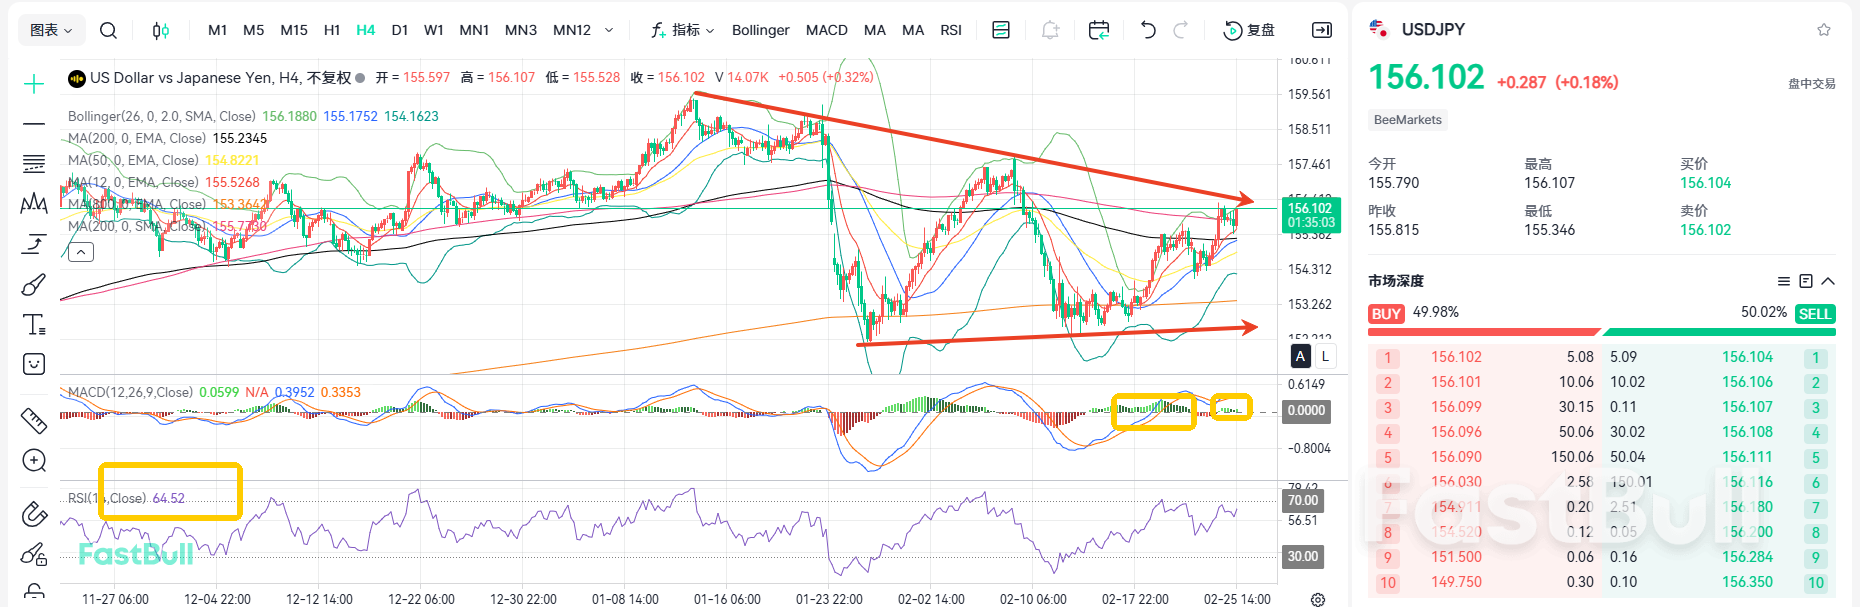Select the brush drawing tool
The image size is (1860, 607).
click(x=34, y=285)
